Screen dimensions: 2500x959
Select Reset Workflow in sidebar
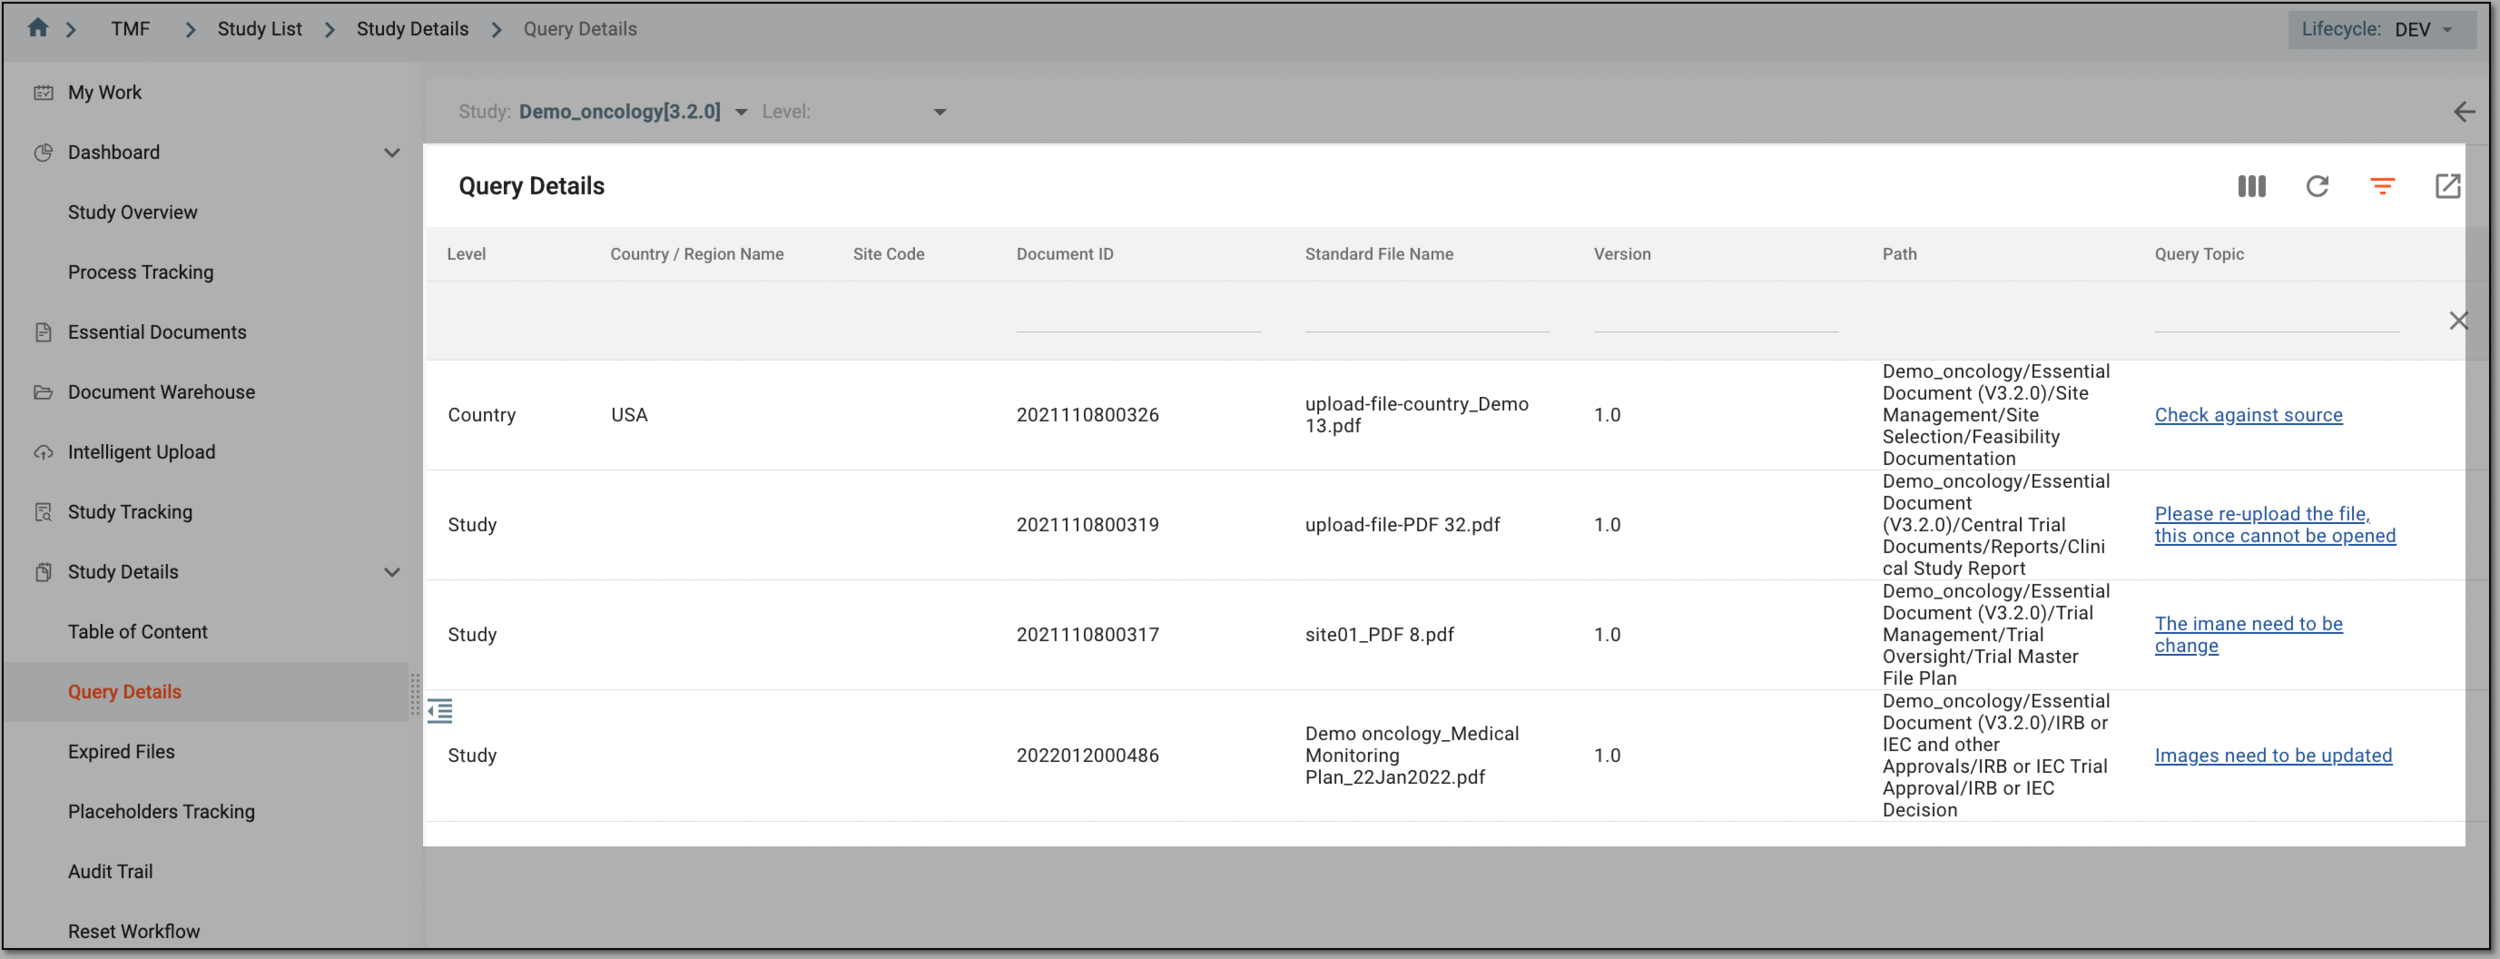click(134, 931)
